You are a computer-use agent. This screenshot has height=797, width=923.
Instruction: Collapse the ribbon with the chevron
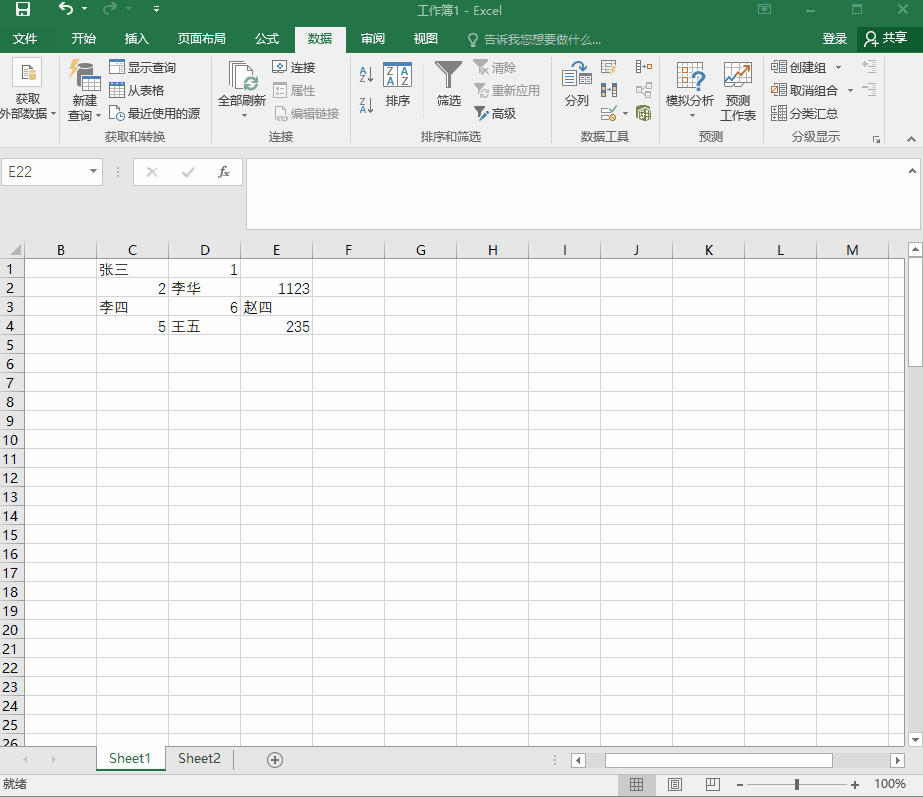(x=911, y=140)
